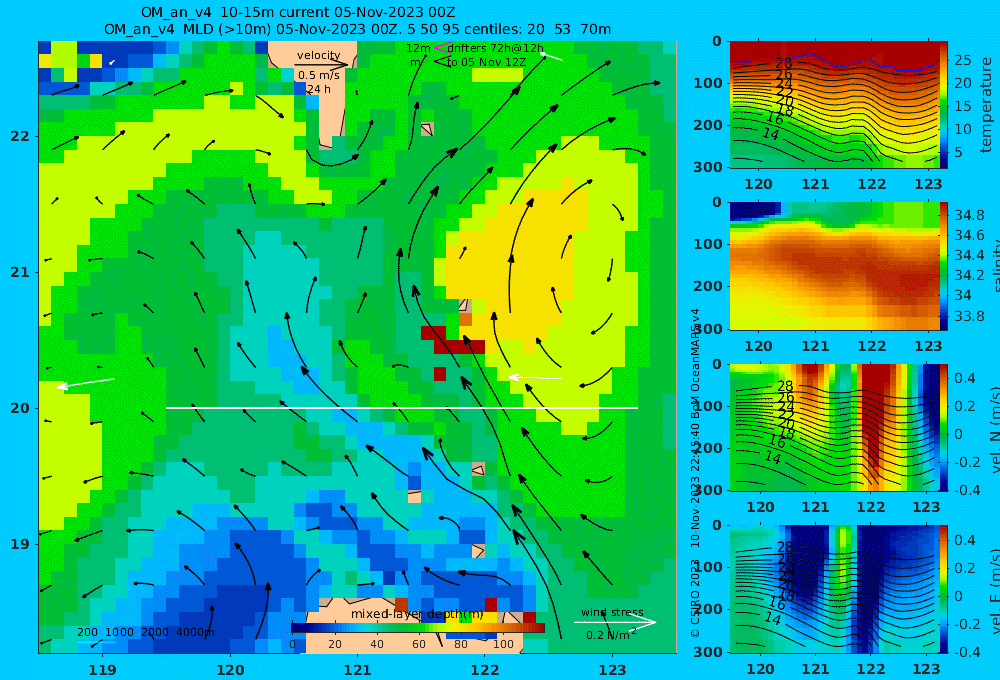Open the eastward velocity section panel

pyautogui.click(x=834, y=589)
